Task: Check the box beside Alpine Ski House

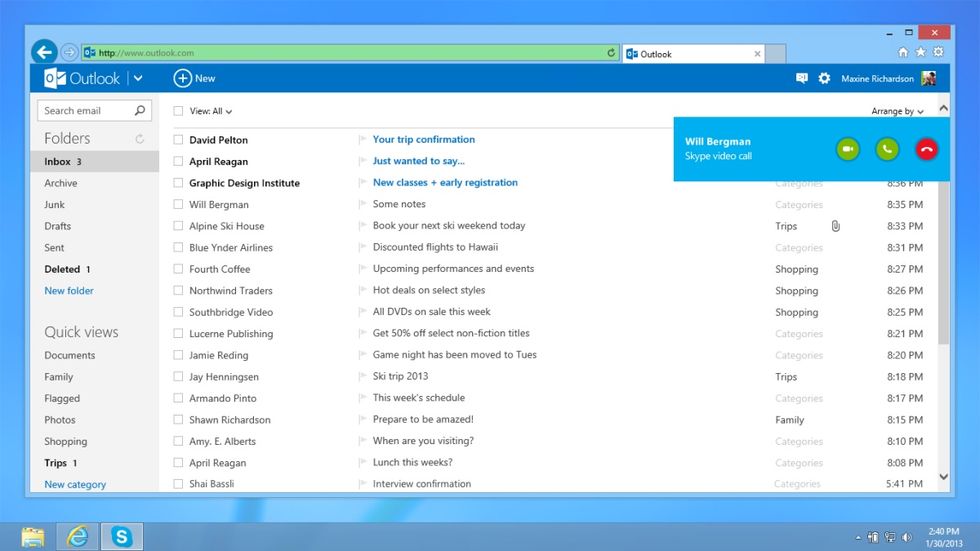Action: point(178,226)
